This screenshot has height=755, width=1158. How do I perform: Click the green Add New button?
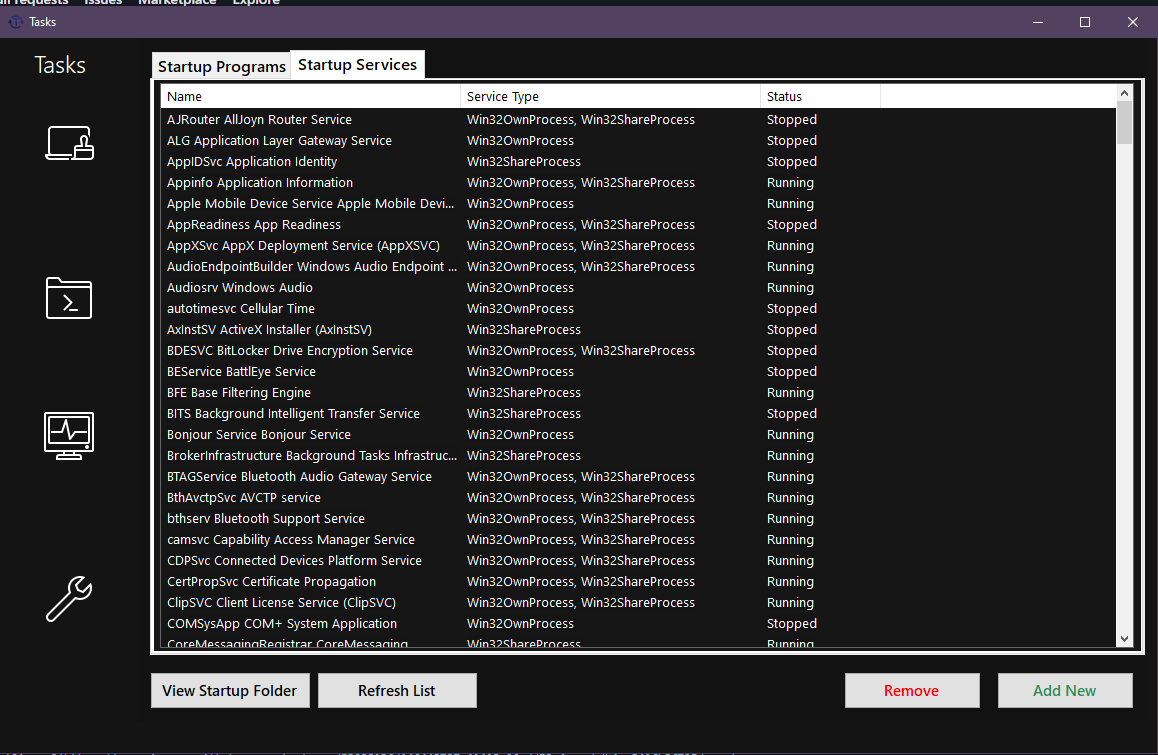coord(1064,691)
